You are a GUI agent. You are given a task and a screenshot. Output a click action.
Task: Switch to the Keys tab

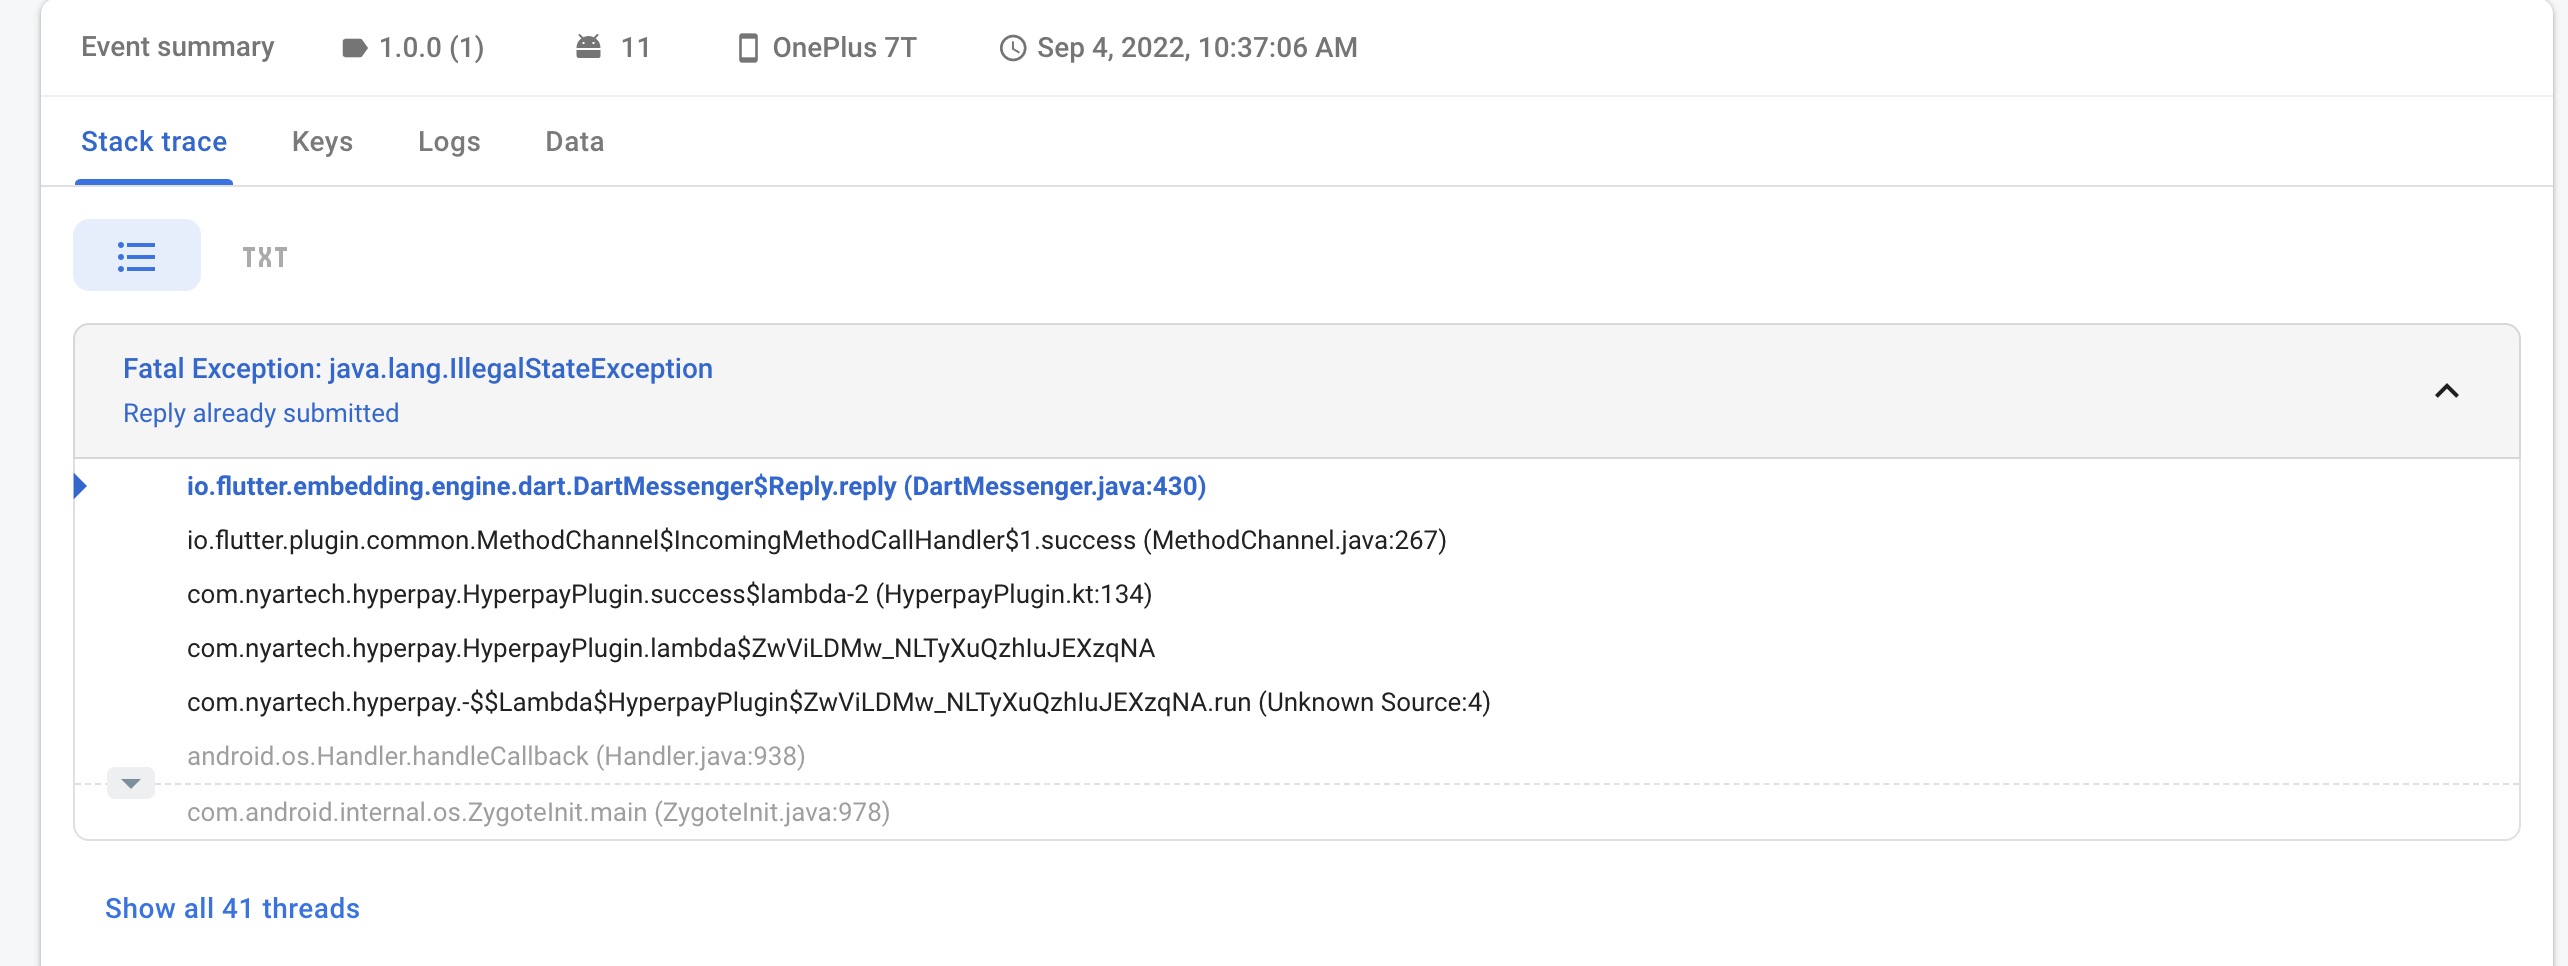(322, 142)
